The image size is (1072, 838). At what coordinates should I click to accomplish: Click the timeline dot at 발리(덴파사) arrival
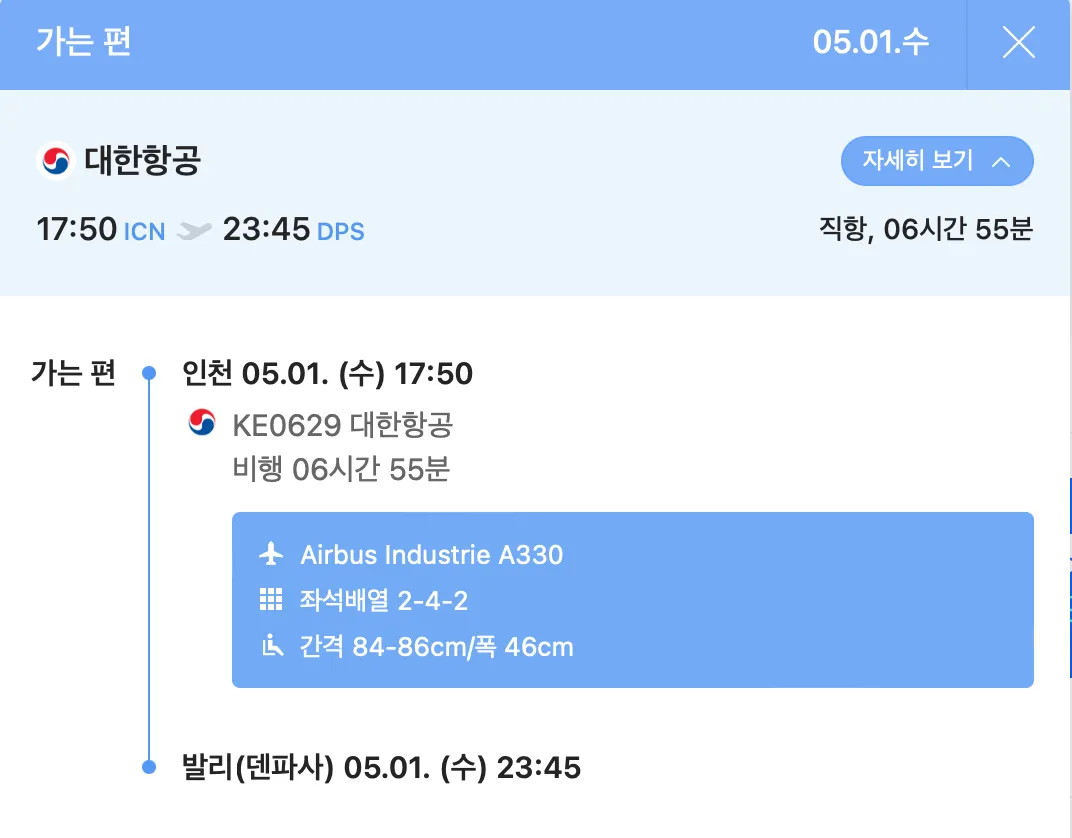click(x=149, y=768)
